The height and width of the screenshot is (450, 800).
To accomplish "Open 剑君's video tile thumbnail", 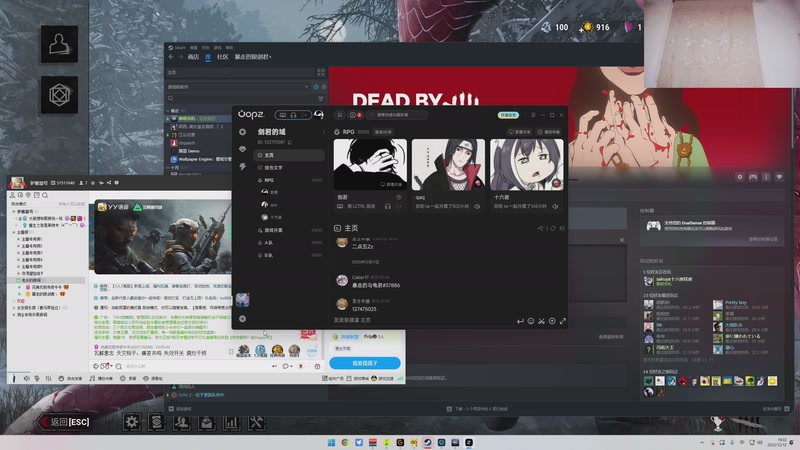I will click(x=370, y=164).
